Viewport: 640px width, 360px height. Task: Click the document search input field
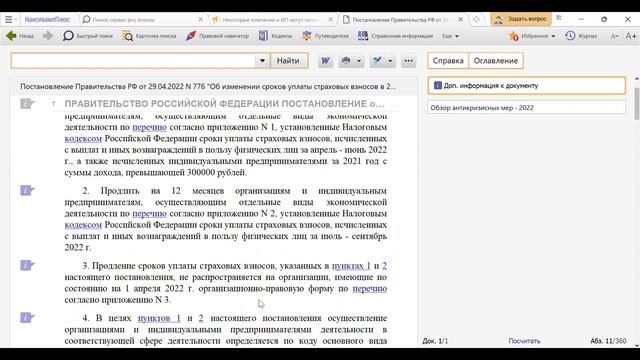pyautogui.click(x=133, y=61)
